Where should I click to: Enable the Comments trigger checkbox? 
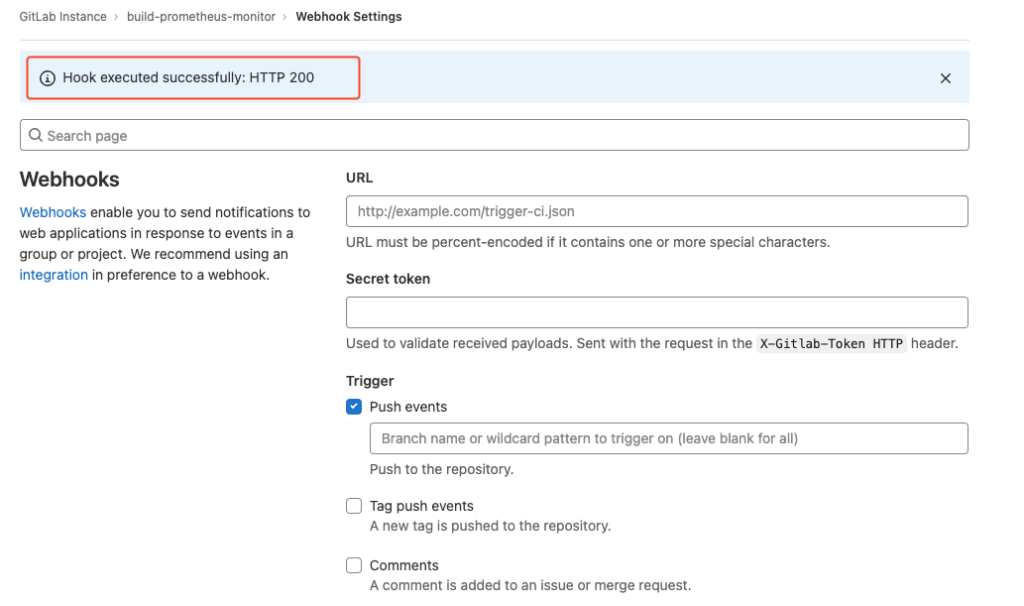point(354,565)
